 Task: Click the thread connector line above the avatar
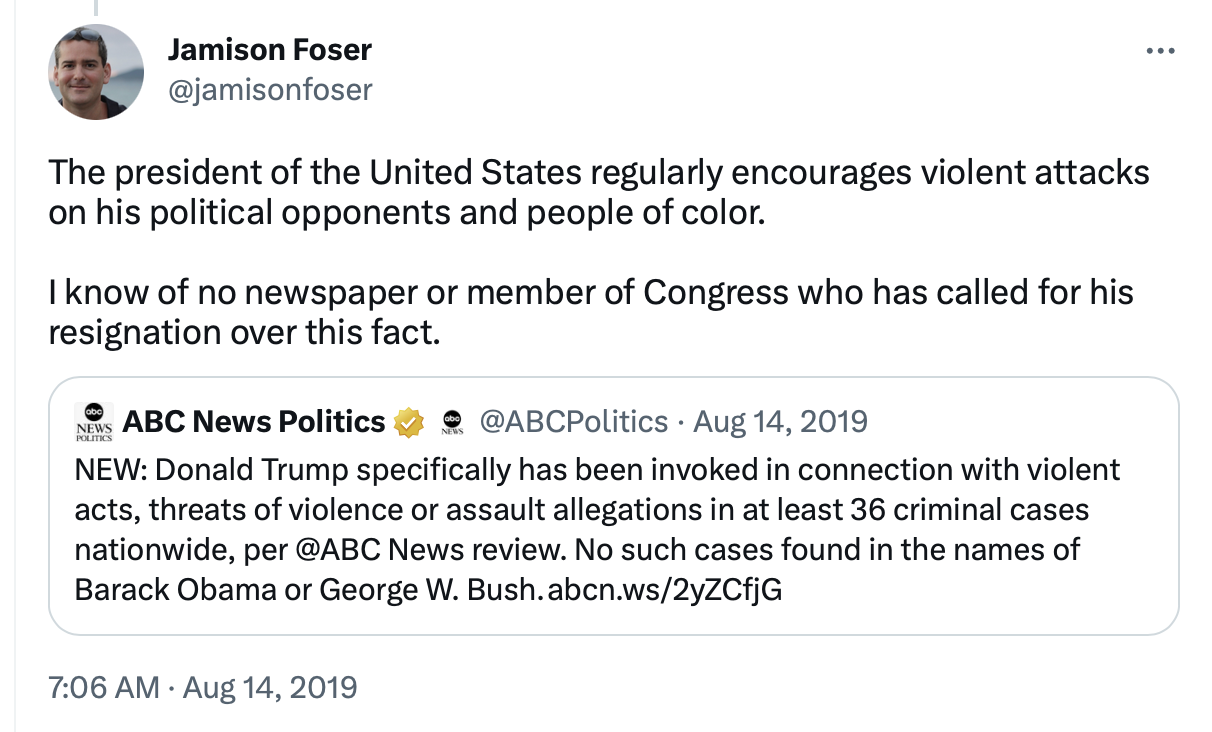point(97,6)
